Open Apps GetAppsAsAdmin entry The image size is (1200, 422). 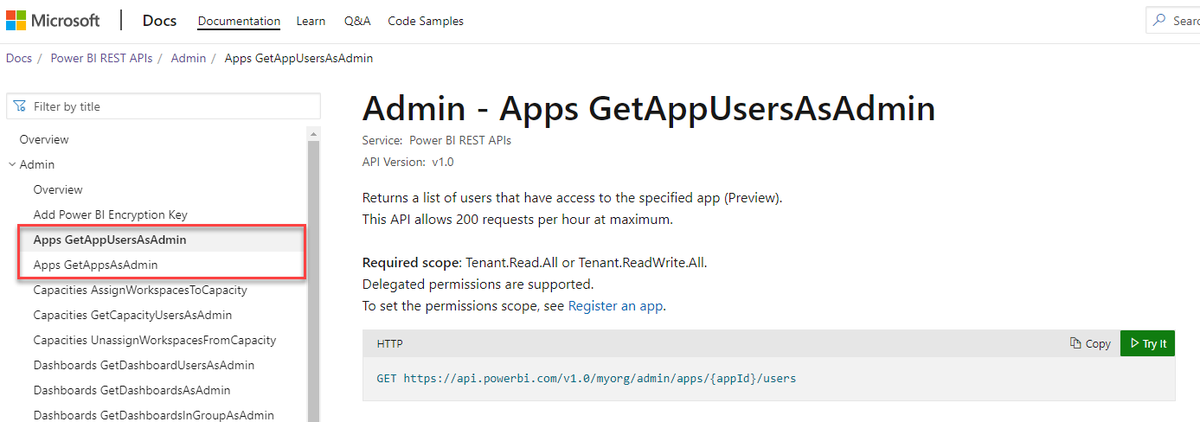[x=95, y=265]
